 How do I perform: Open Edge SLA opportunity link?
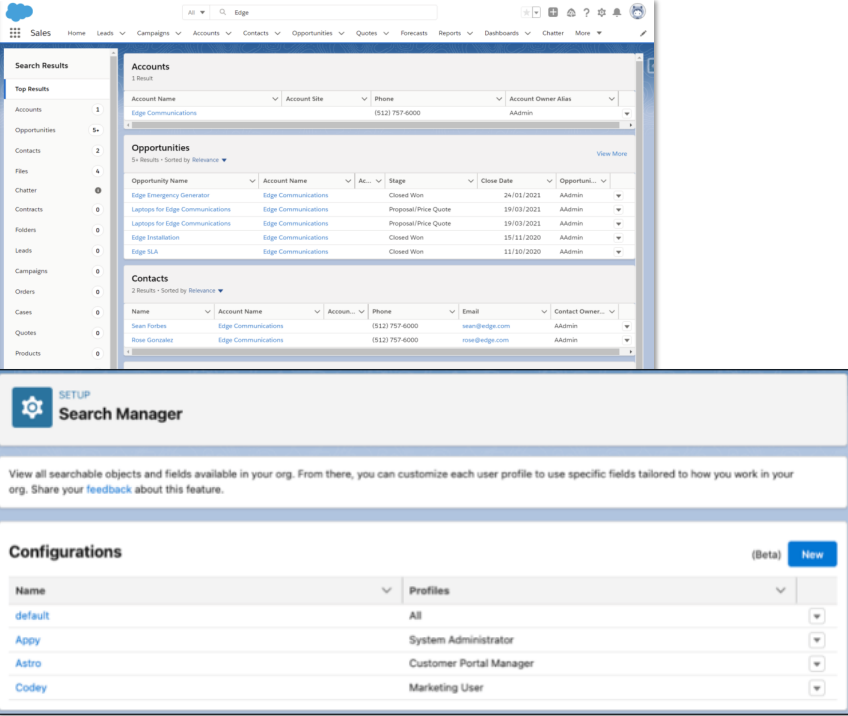point(145,251)
